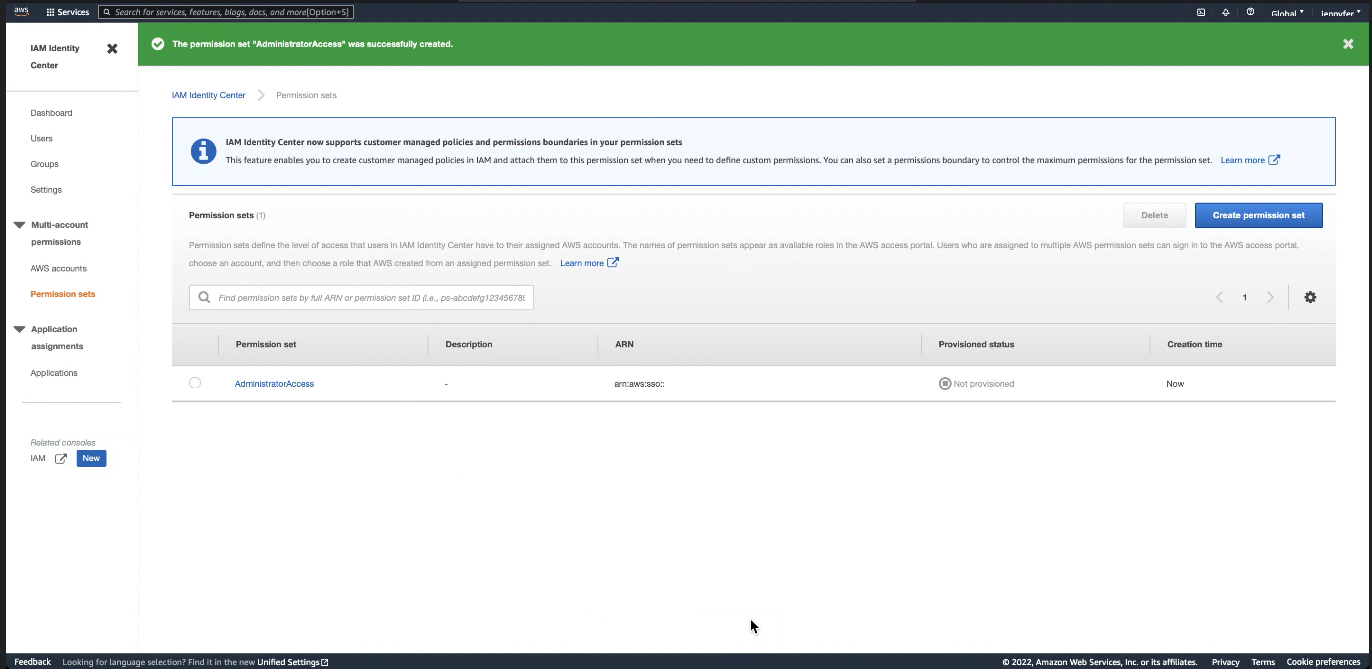Open the IAM related console link
This screenshot has width=1372, height=669.
click(x=38, y=458)
